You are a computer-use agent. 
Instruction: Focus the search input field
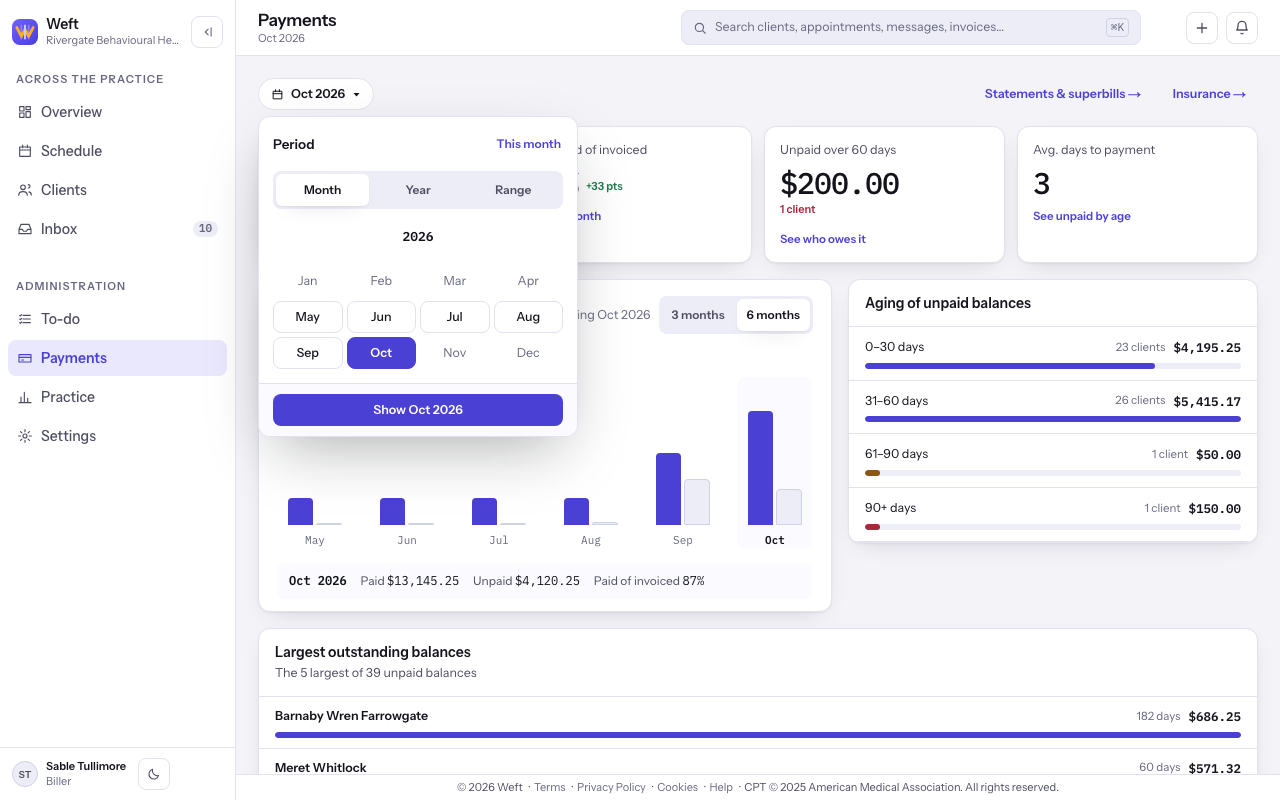(911, 28)
